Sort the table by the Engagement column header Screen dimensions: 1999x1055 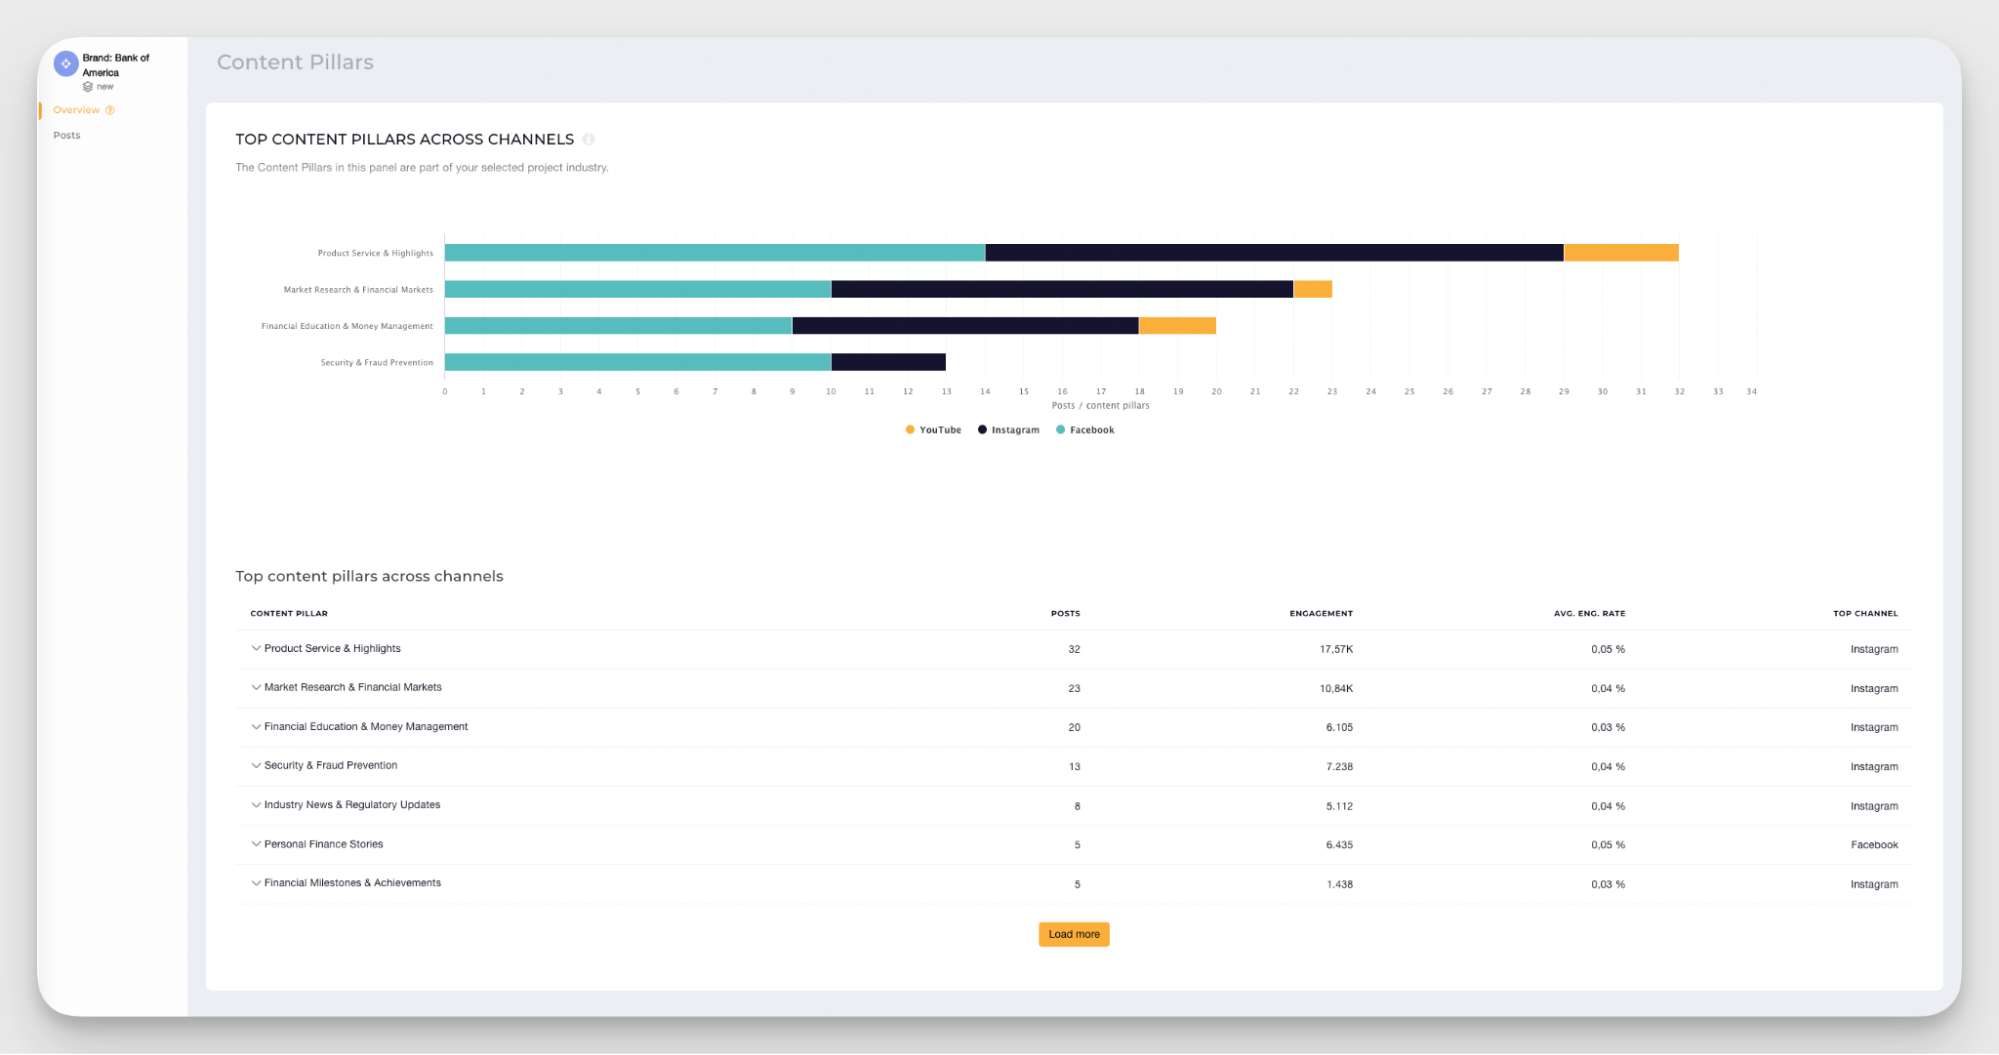[1320, 613]
